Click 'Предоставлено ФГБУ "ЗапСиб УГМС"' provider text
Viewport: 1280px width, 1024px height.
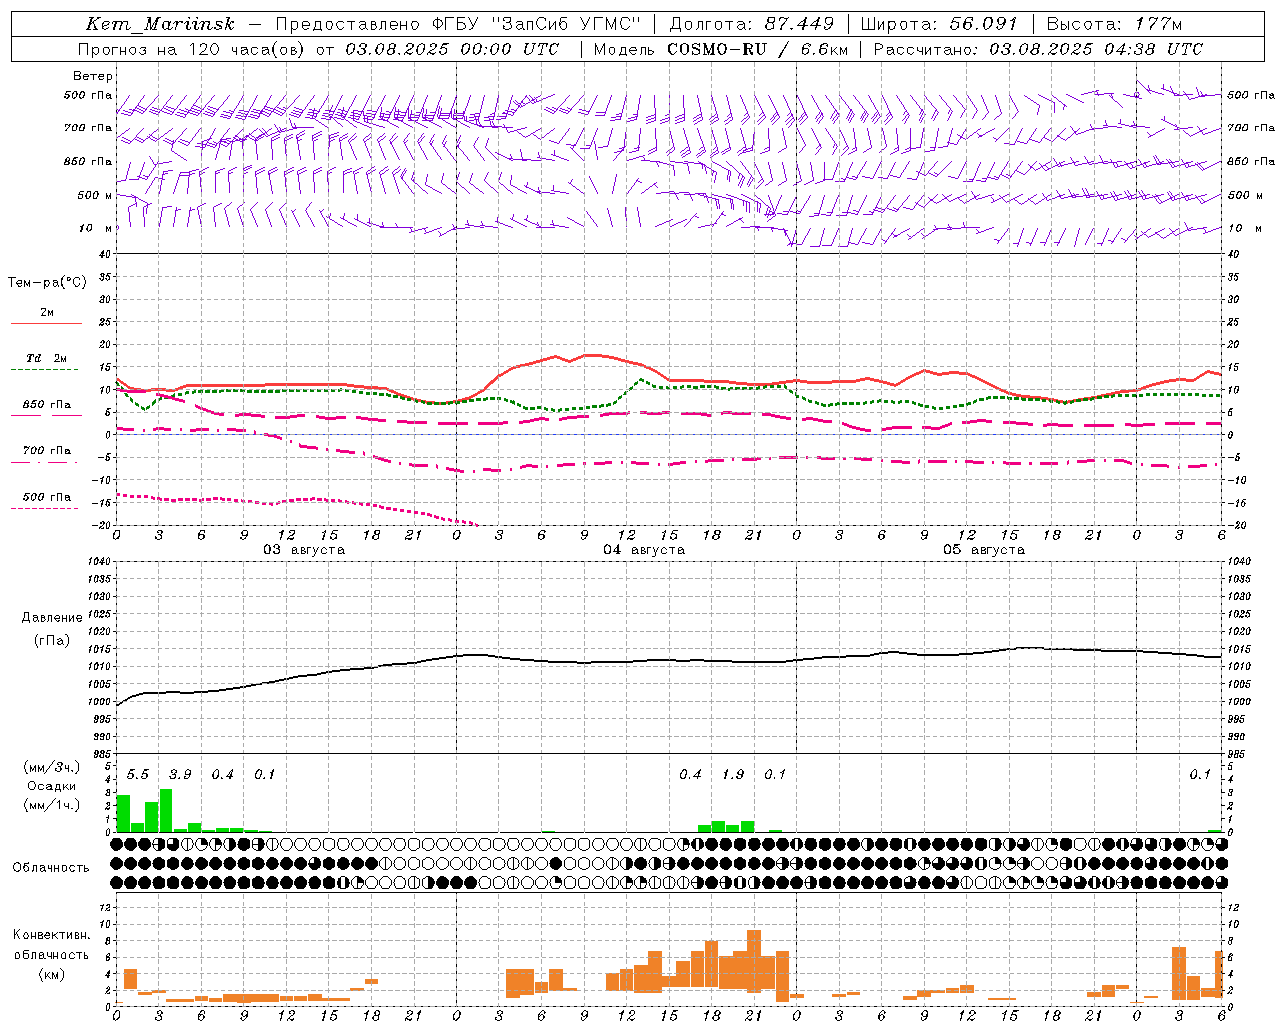click(458, 25)
